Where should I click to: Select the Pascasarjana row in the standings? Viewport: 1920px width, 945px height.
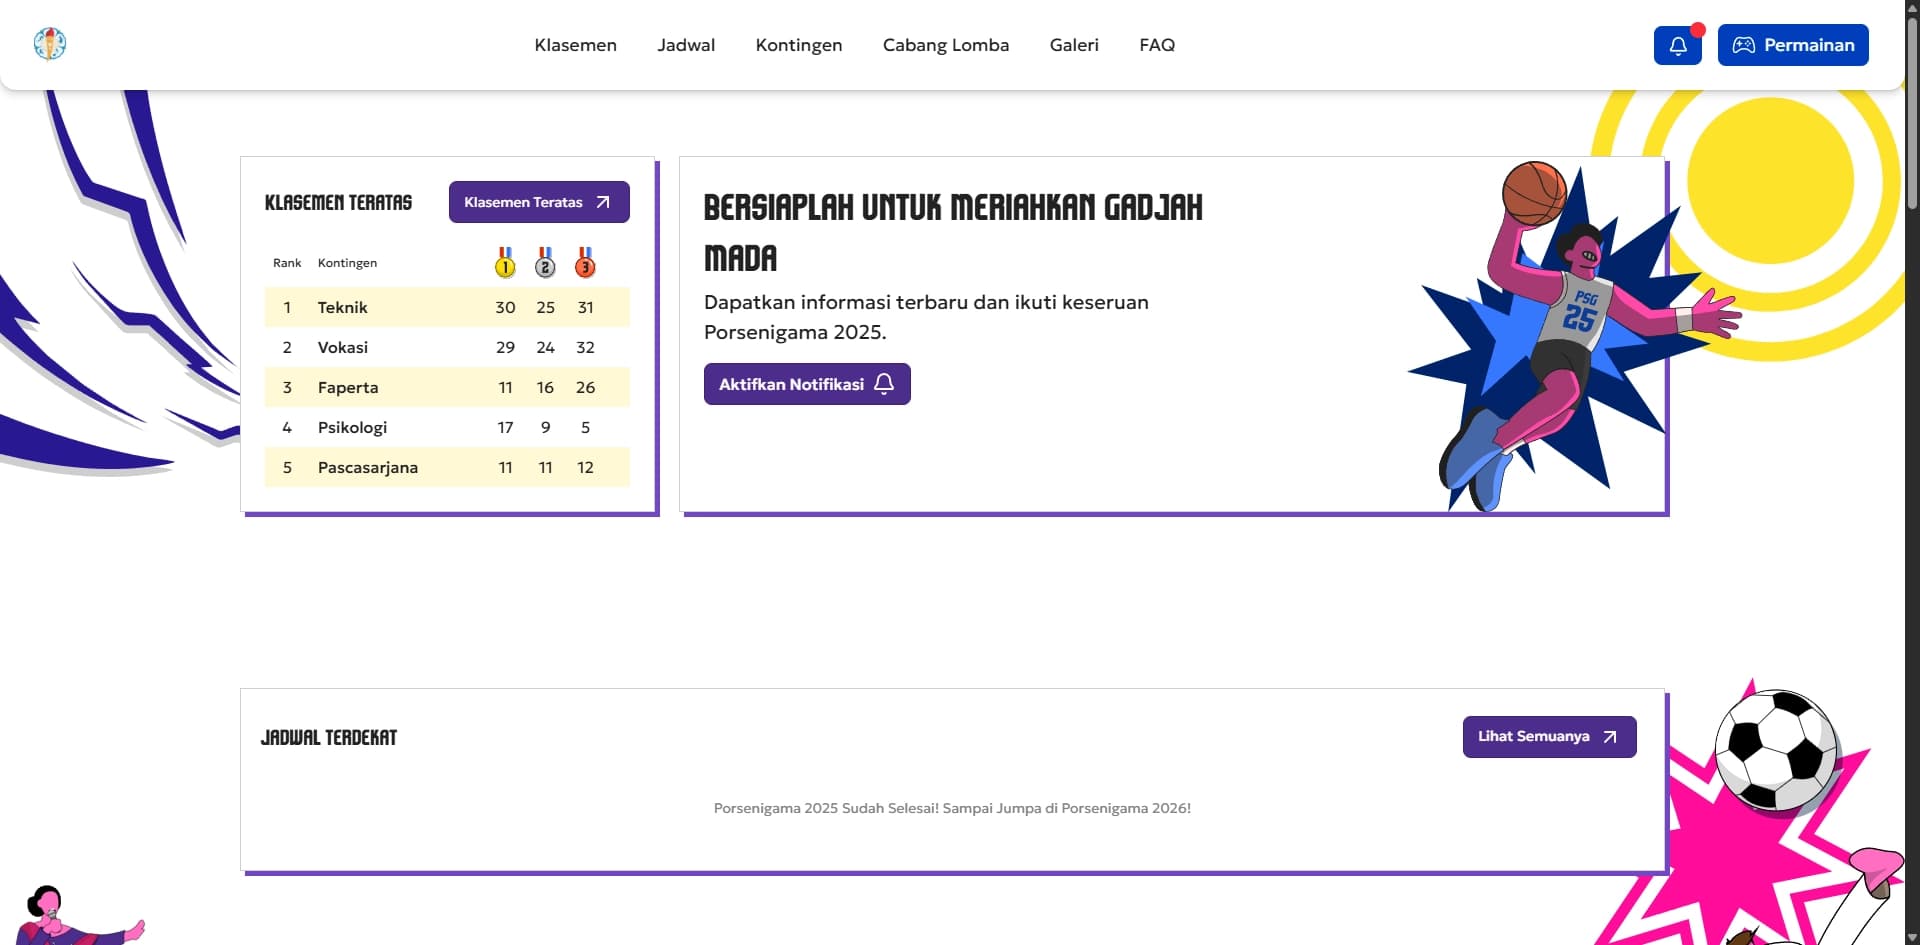[x=446, y=467]
